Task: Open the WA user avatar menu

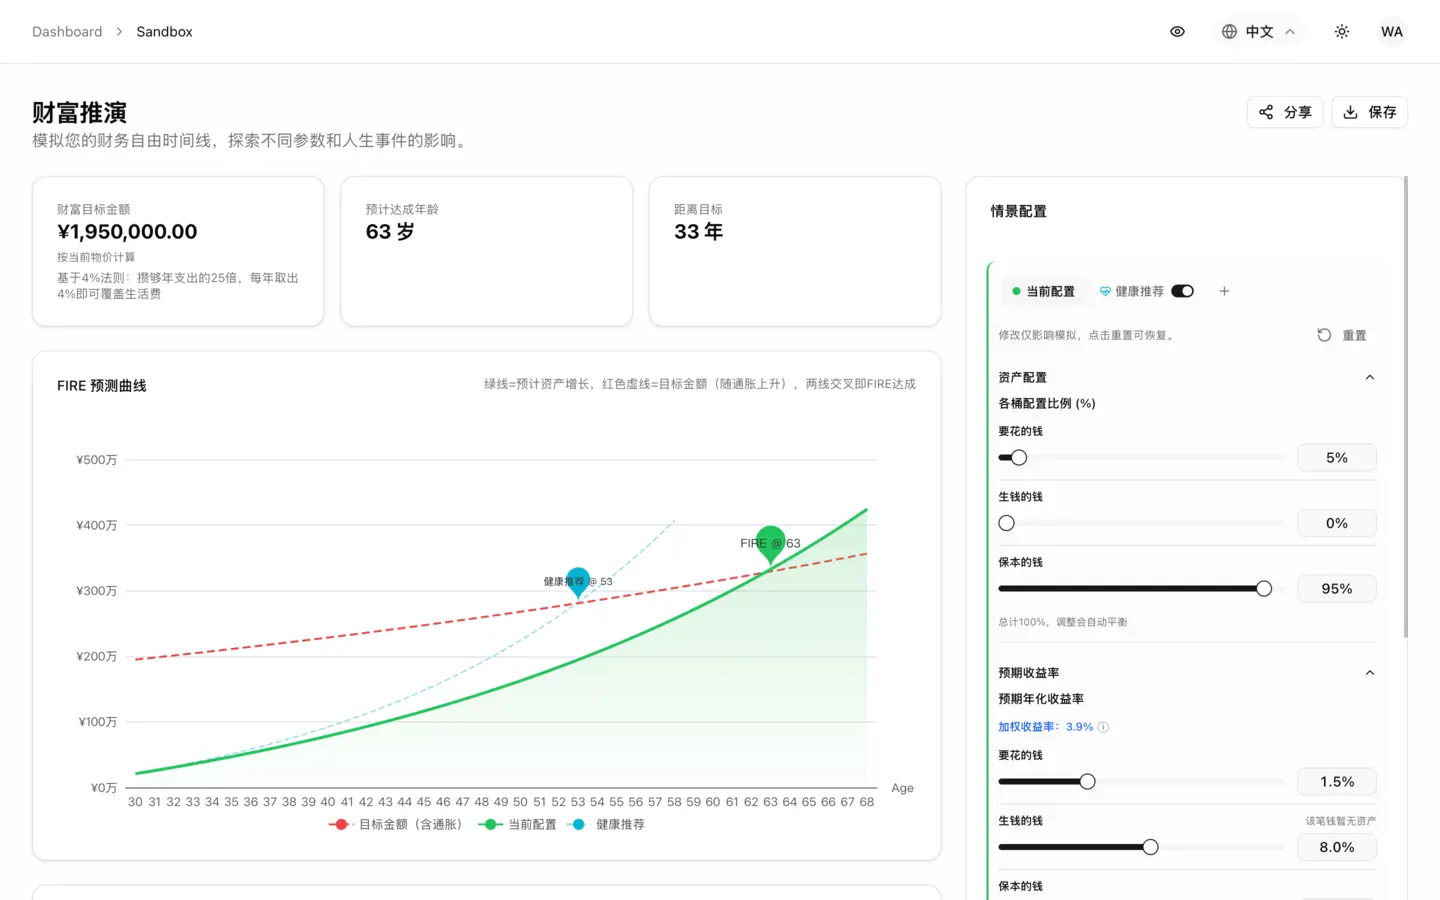Action: 1391,32
